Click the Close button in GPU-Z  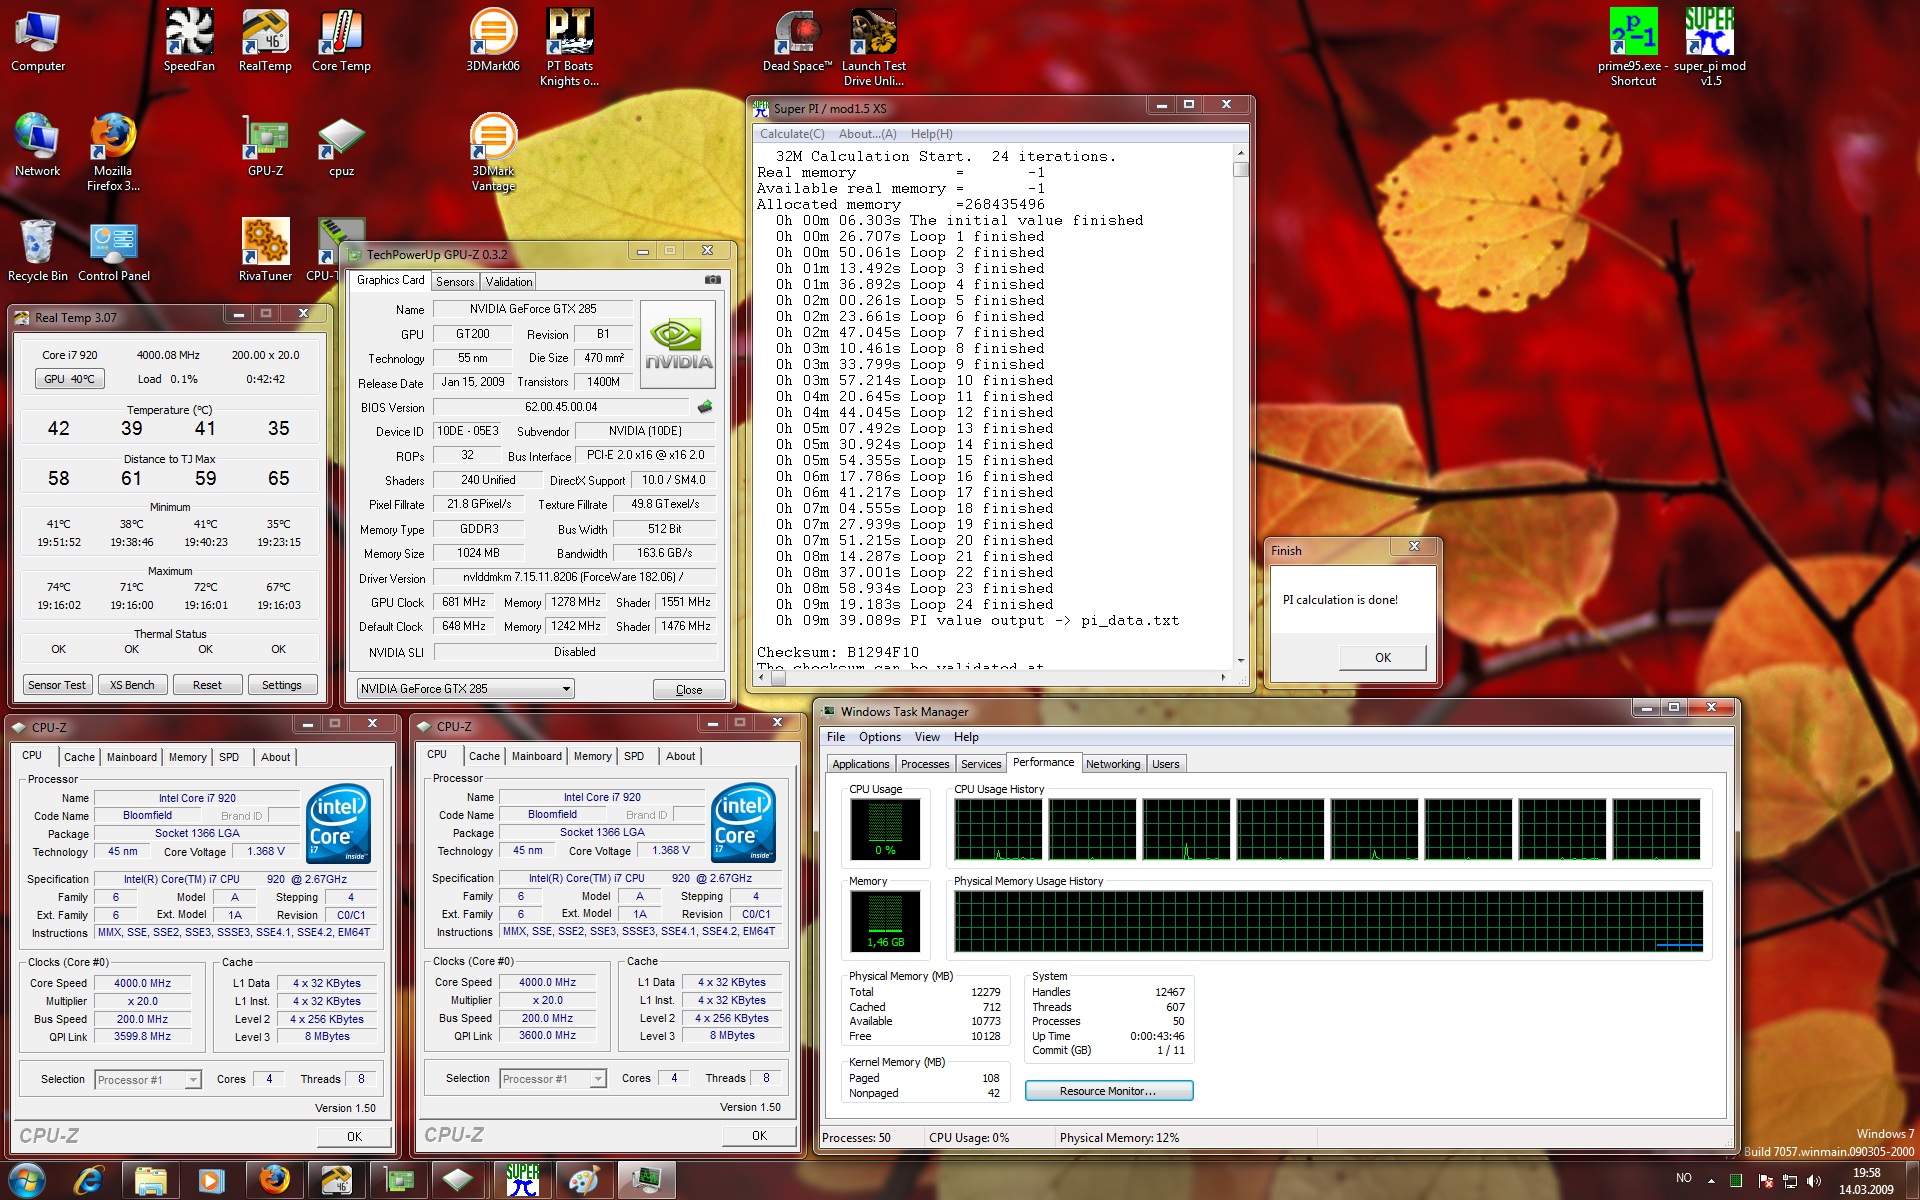pyautogui.click(x=689, y=689)
